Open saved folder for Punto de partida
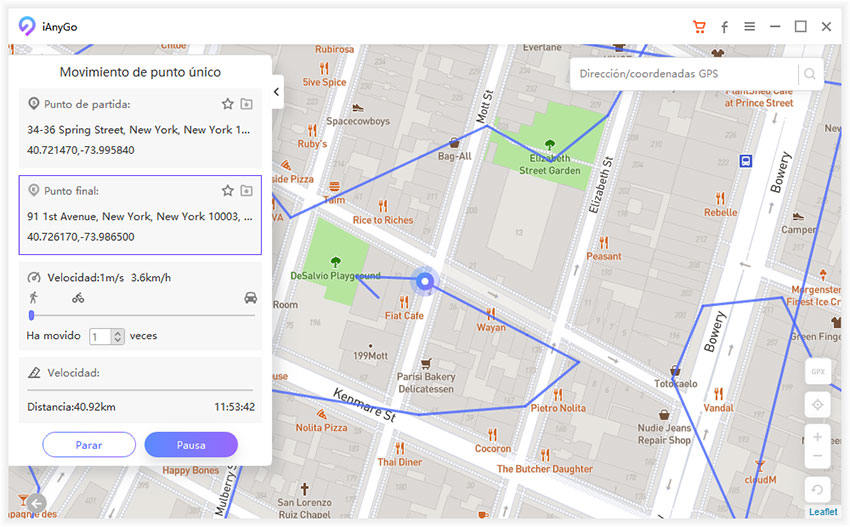Image resolution: width=850 pixels, height=527 pixels. click(247, 104)
